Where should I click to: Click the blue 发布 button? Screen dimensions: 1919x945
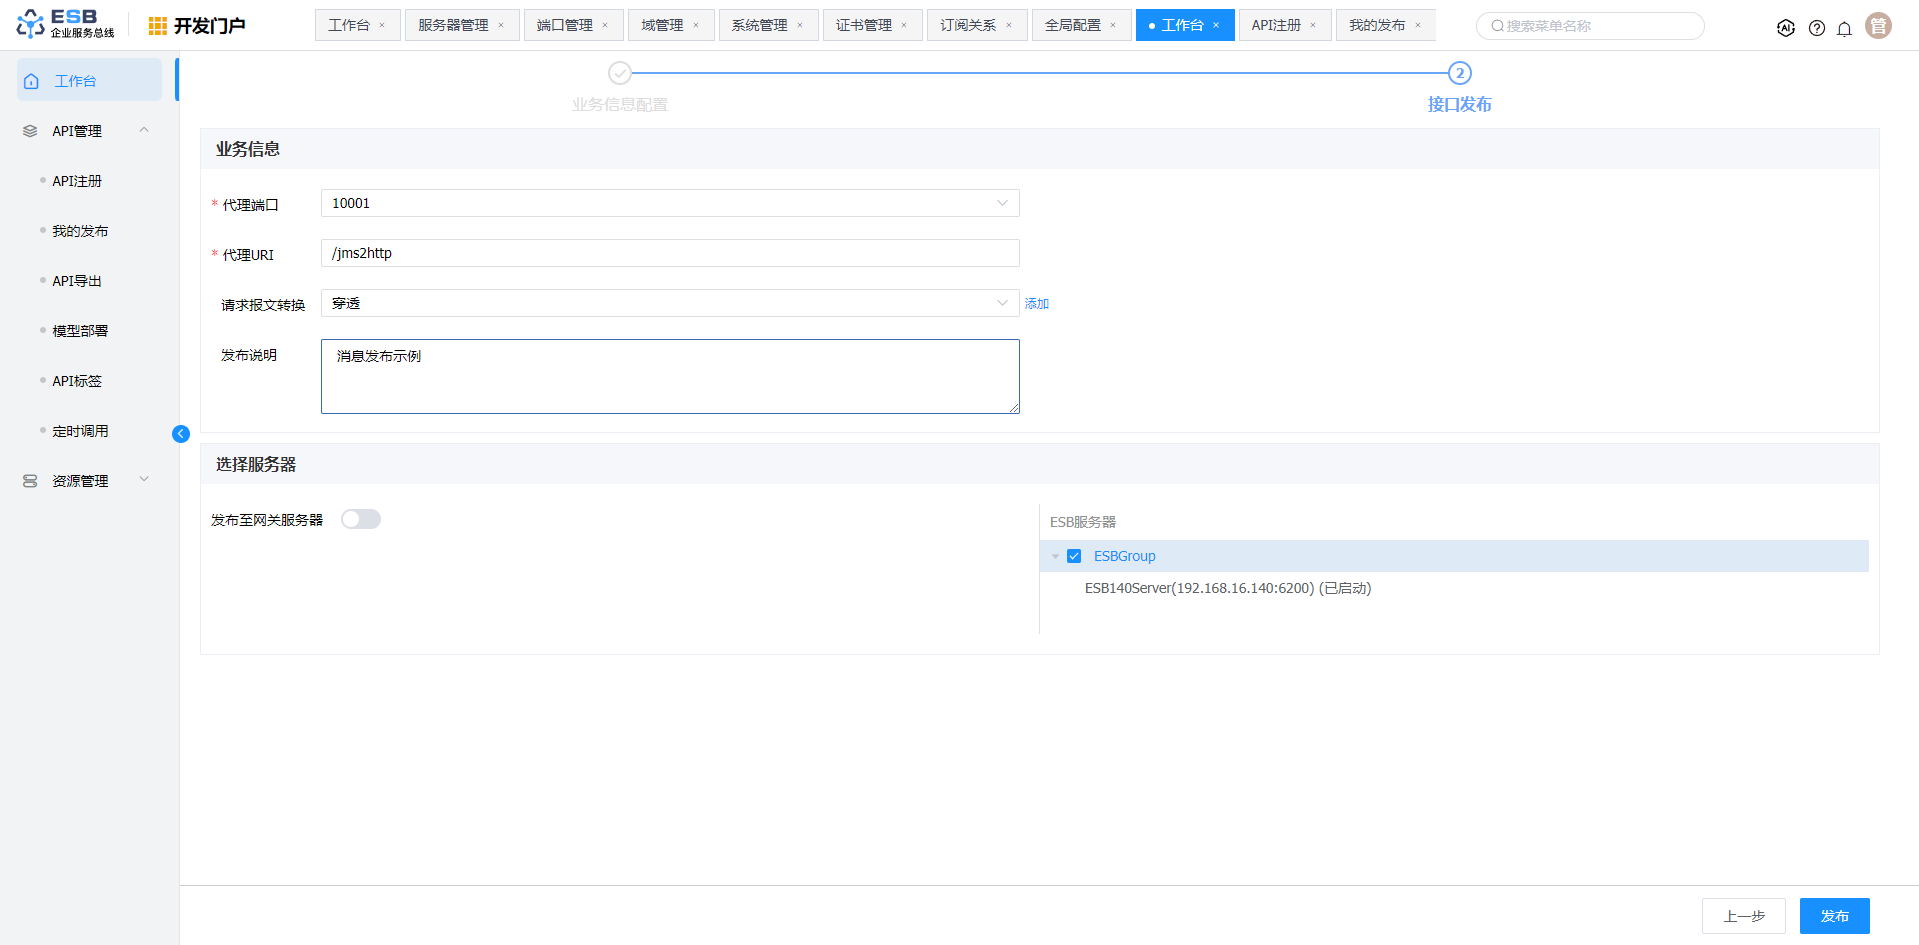(1833, 916)
